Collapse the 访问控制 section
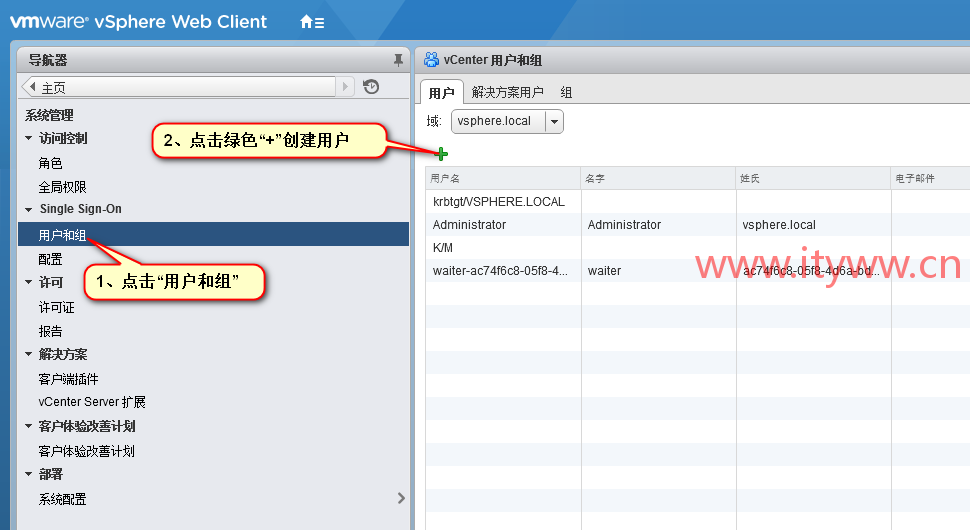The image size is (970, 530). 28,139
